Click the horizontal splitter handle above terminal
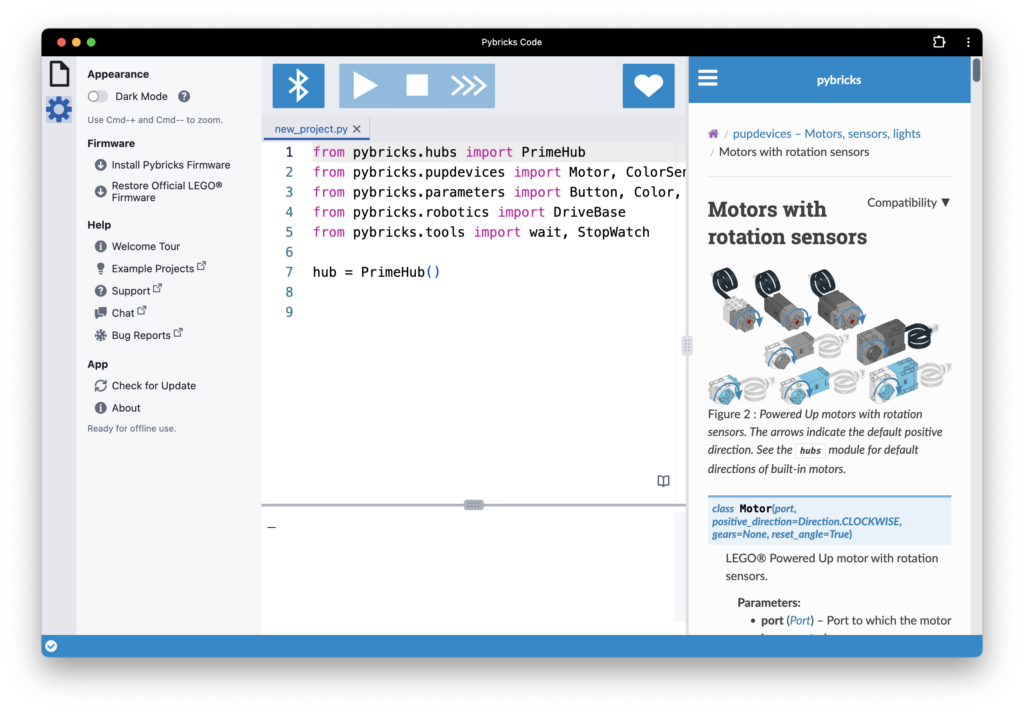Viewport: 1024px width, 712px height. pyautogui.click(x=473, y=505)
